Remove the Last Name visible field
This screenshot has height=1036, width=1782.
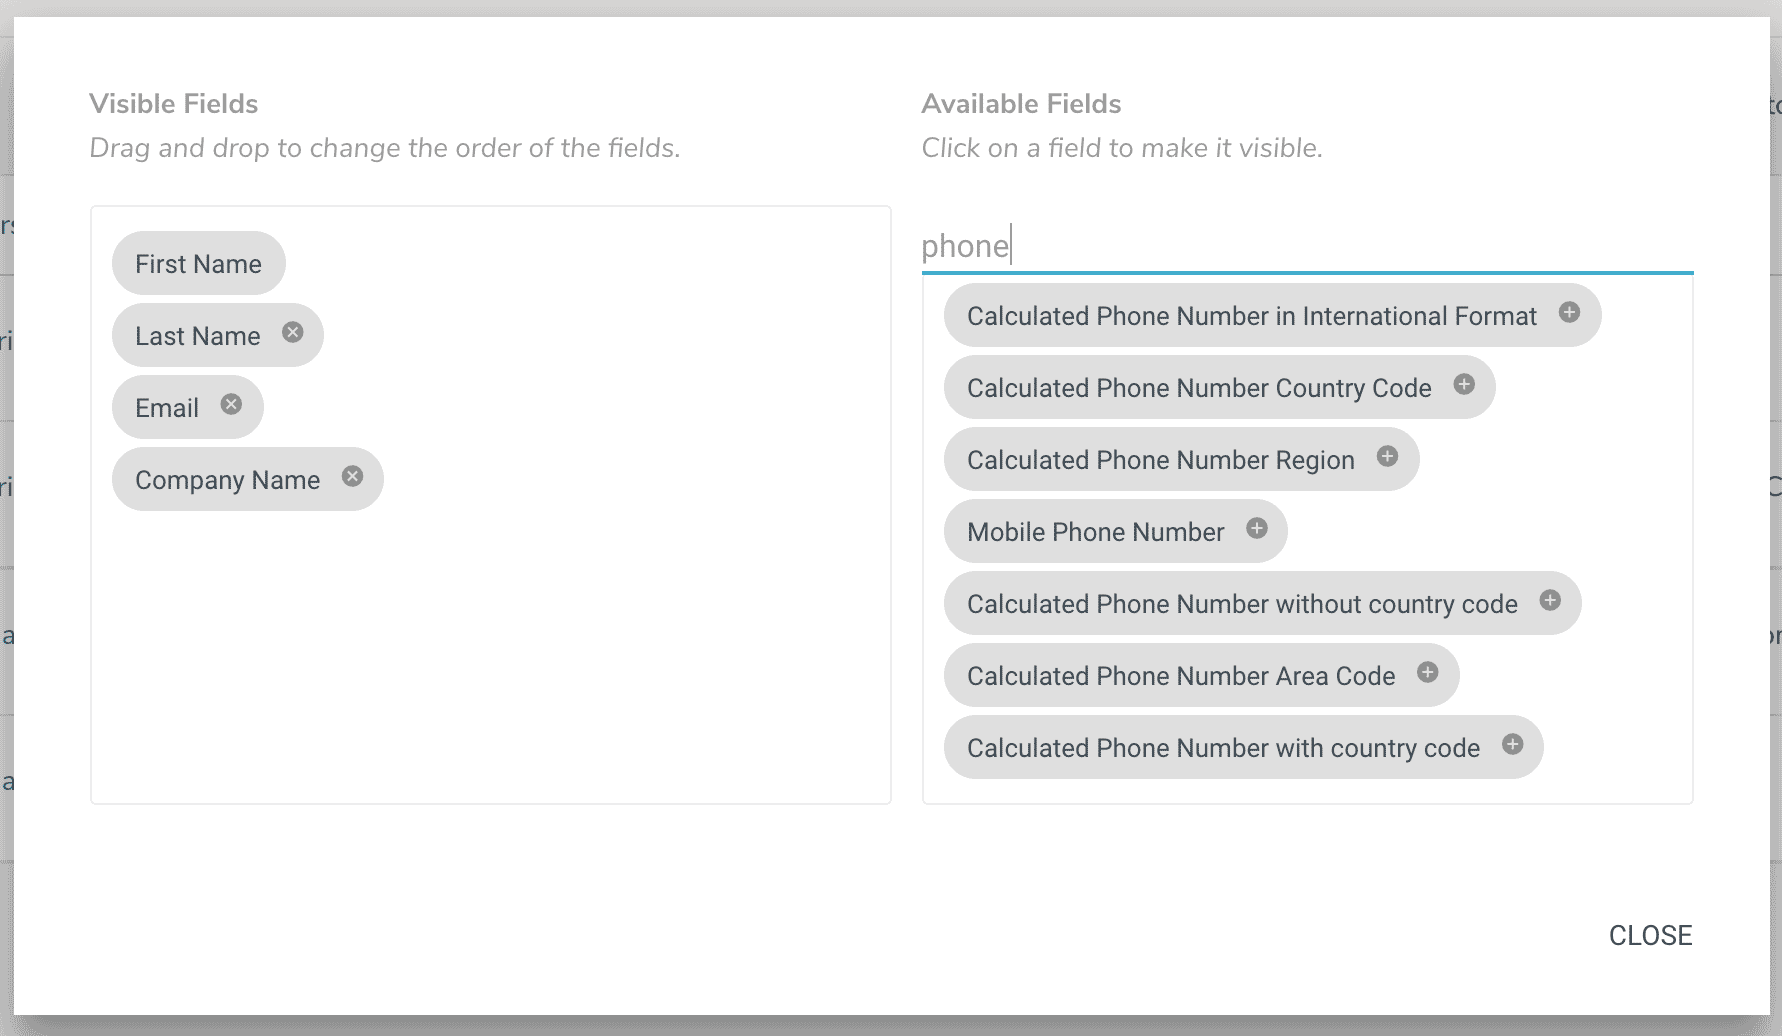pos(292,332)
